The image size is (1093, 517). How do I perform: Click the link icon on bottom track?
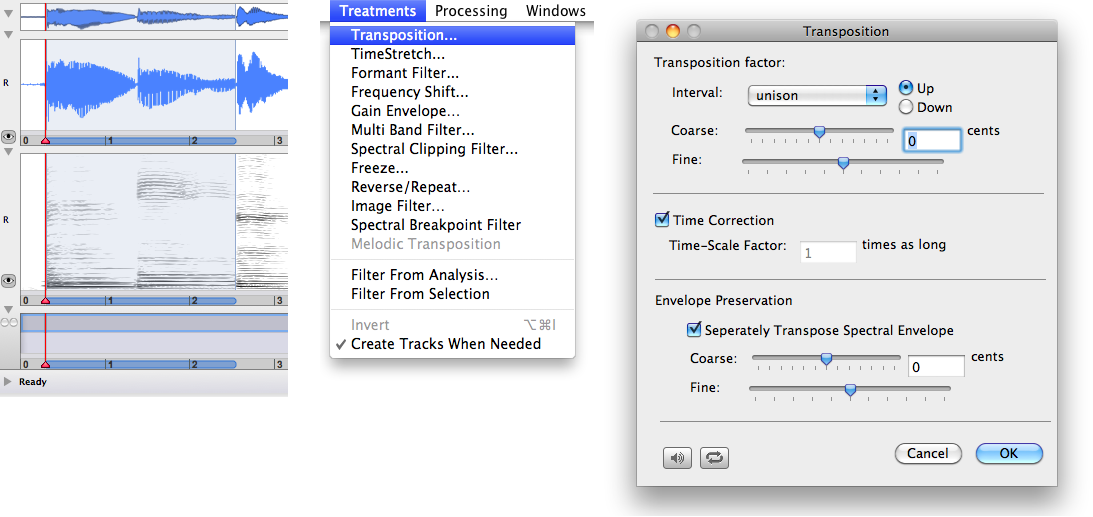[x=9, y=323]
